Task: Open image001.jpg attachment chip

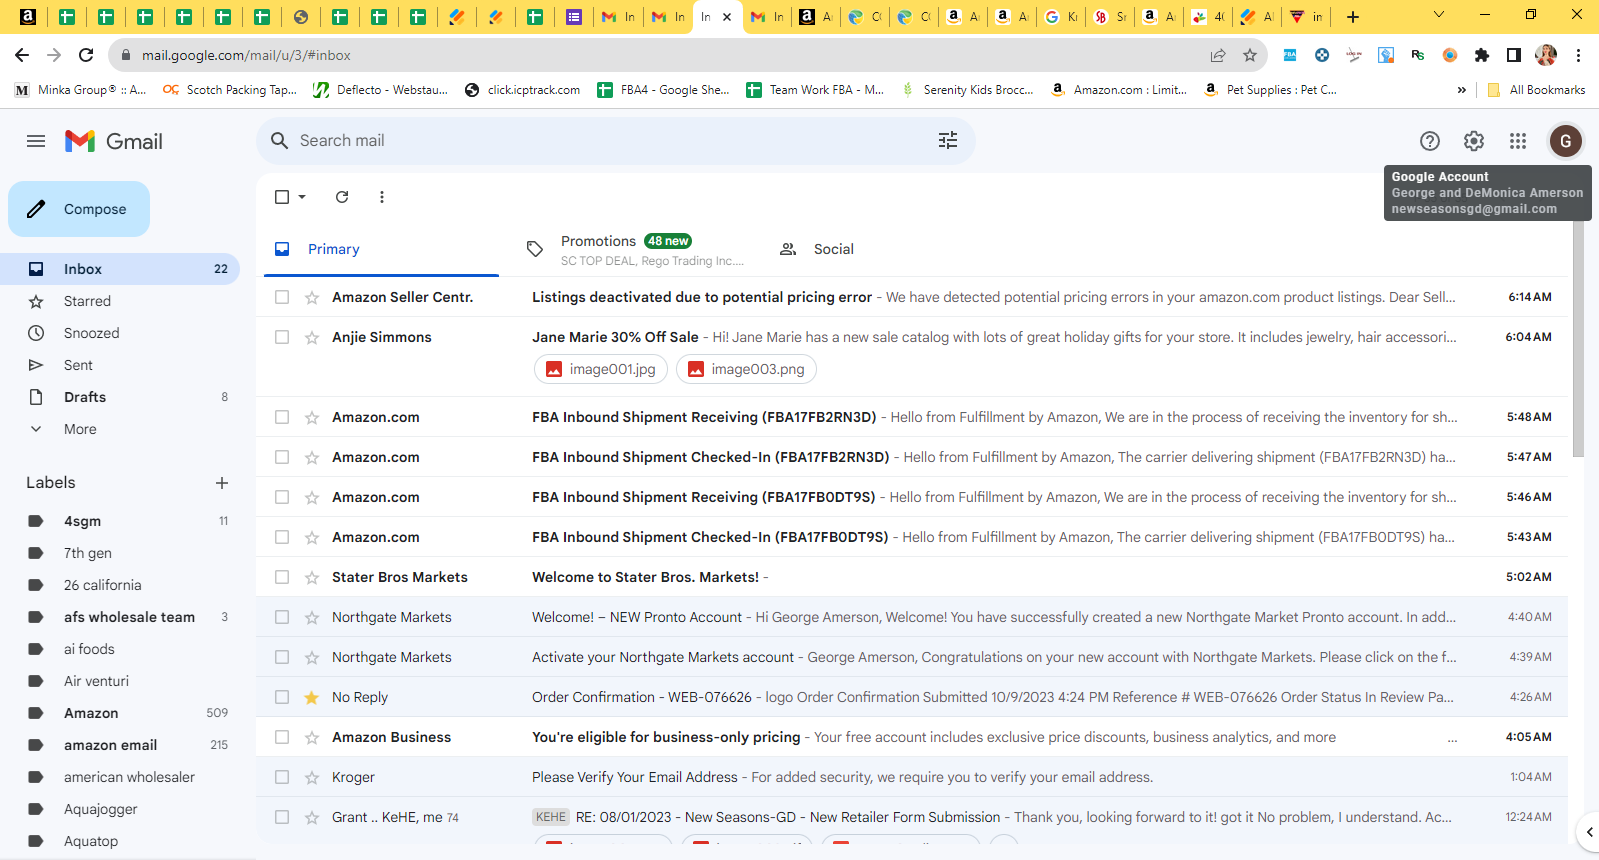Action: pyautogui.click(x=601, y=369)
